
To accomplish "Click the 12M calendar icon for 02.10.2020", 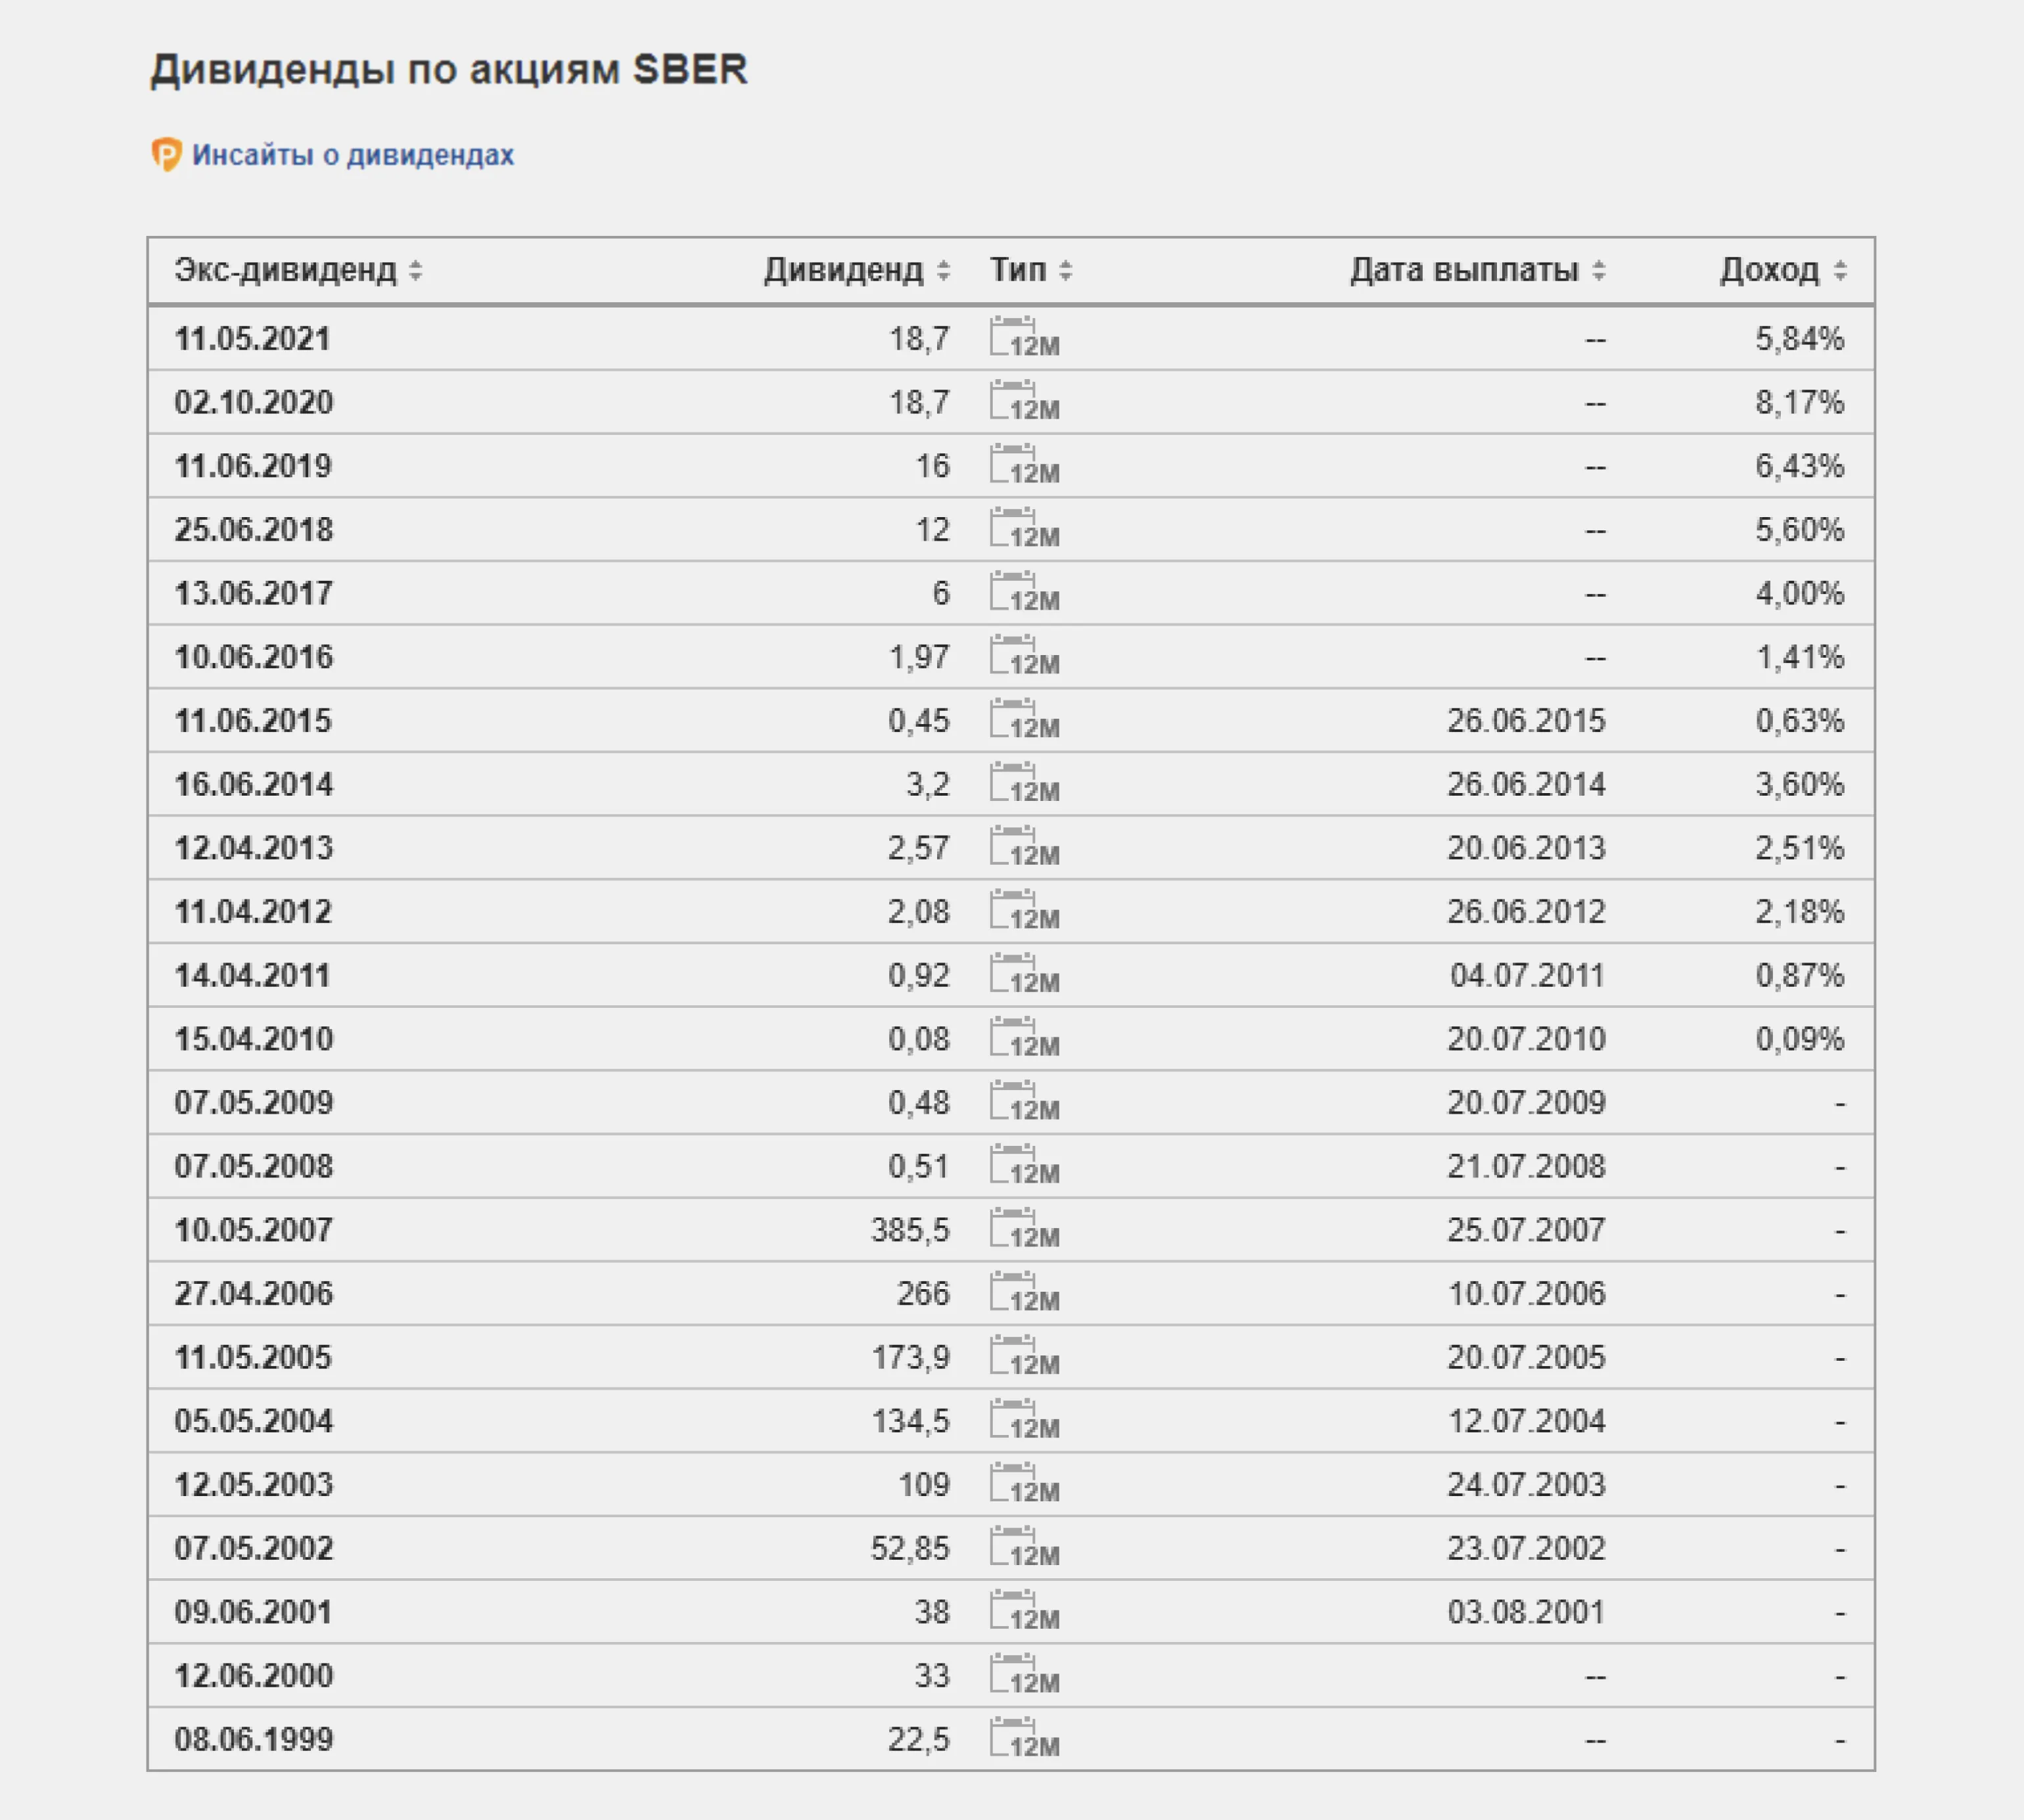I will point(1024,402).
